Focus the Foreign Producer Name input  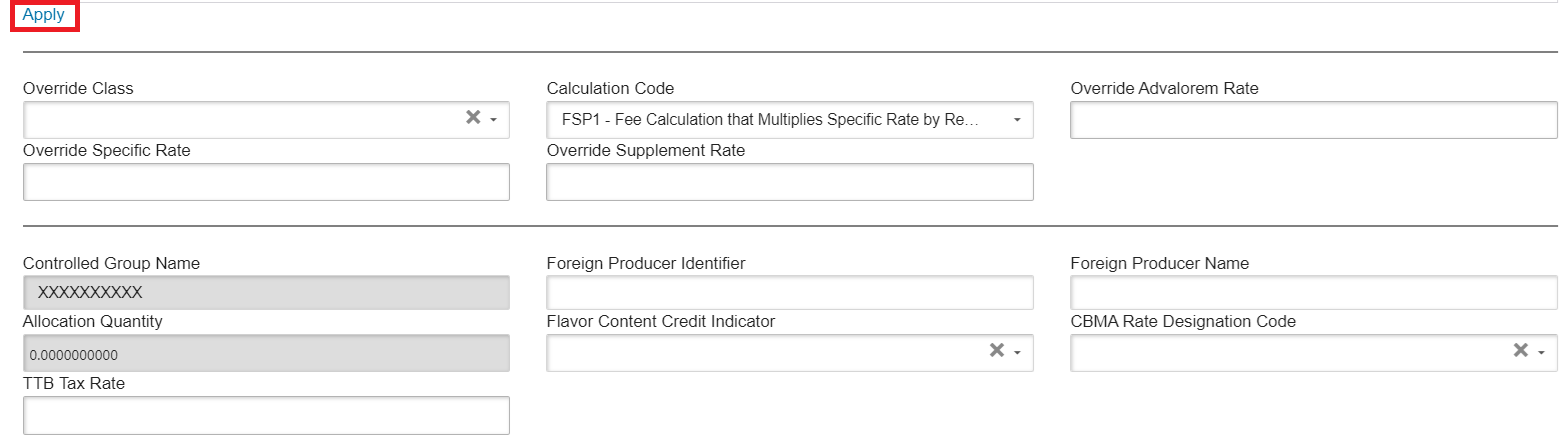pyautogui.click(x=1313, y=293)
